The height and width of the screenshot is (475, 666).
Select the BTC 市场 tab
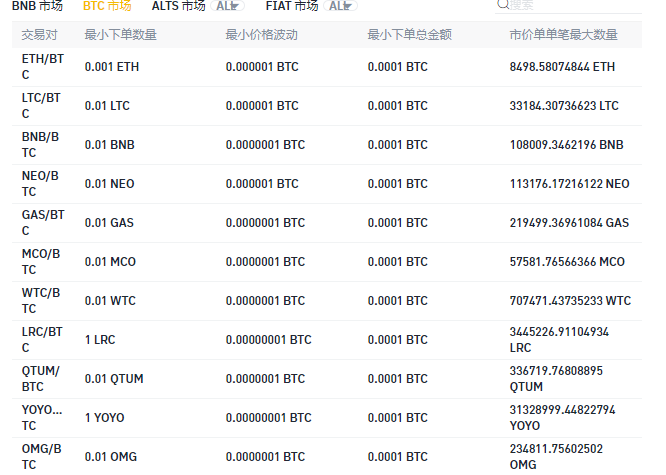106,6
